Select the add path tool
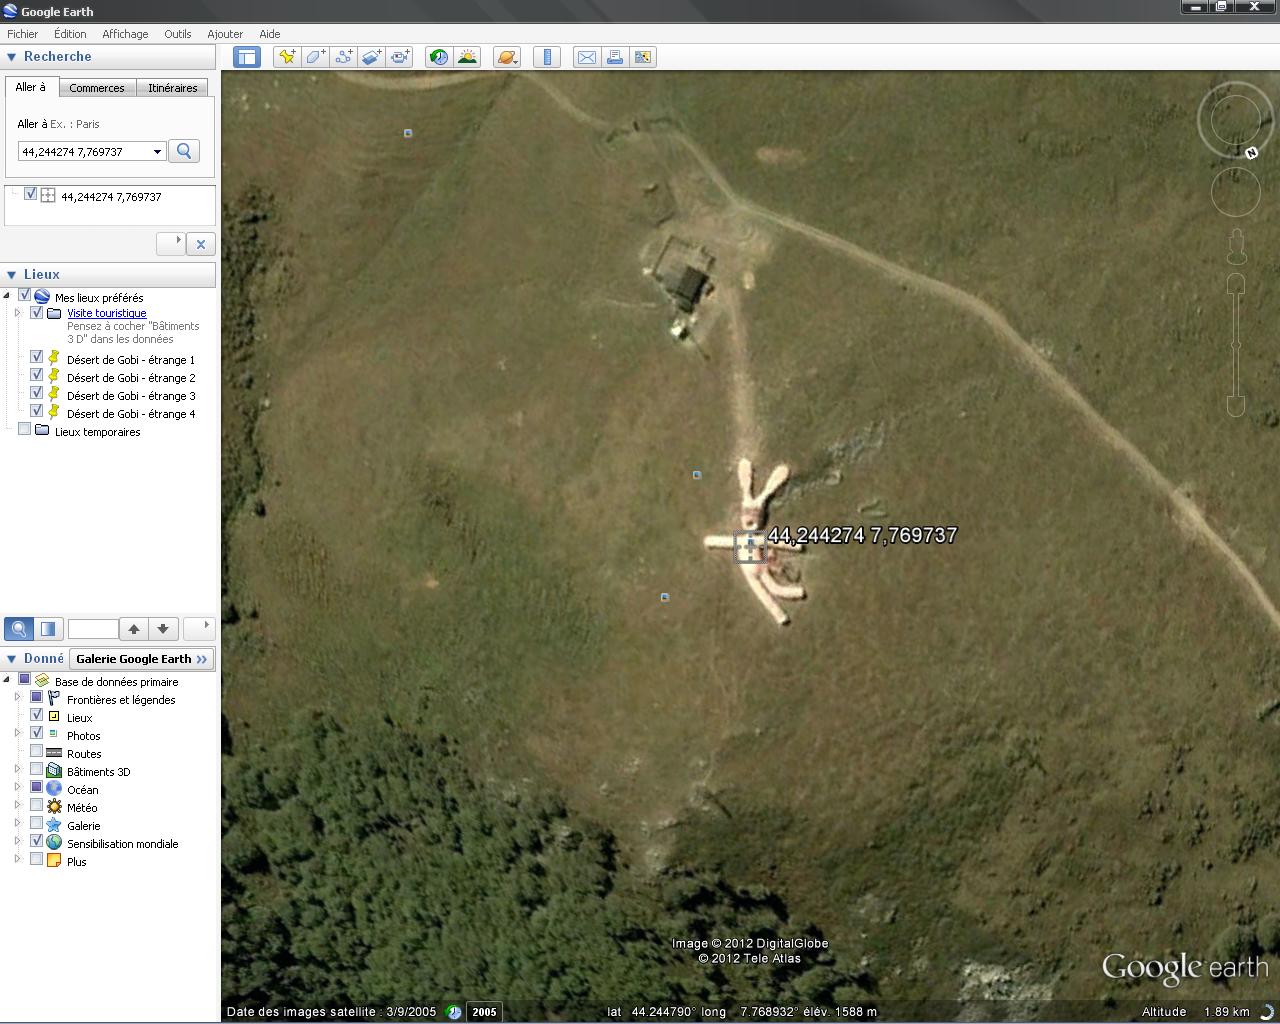Image resolution: width=1280 pixels, height=1024 pixels. pos(343,57)
